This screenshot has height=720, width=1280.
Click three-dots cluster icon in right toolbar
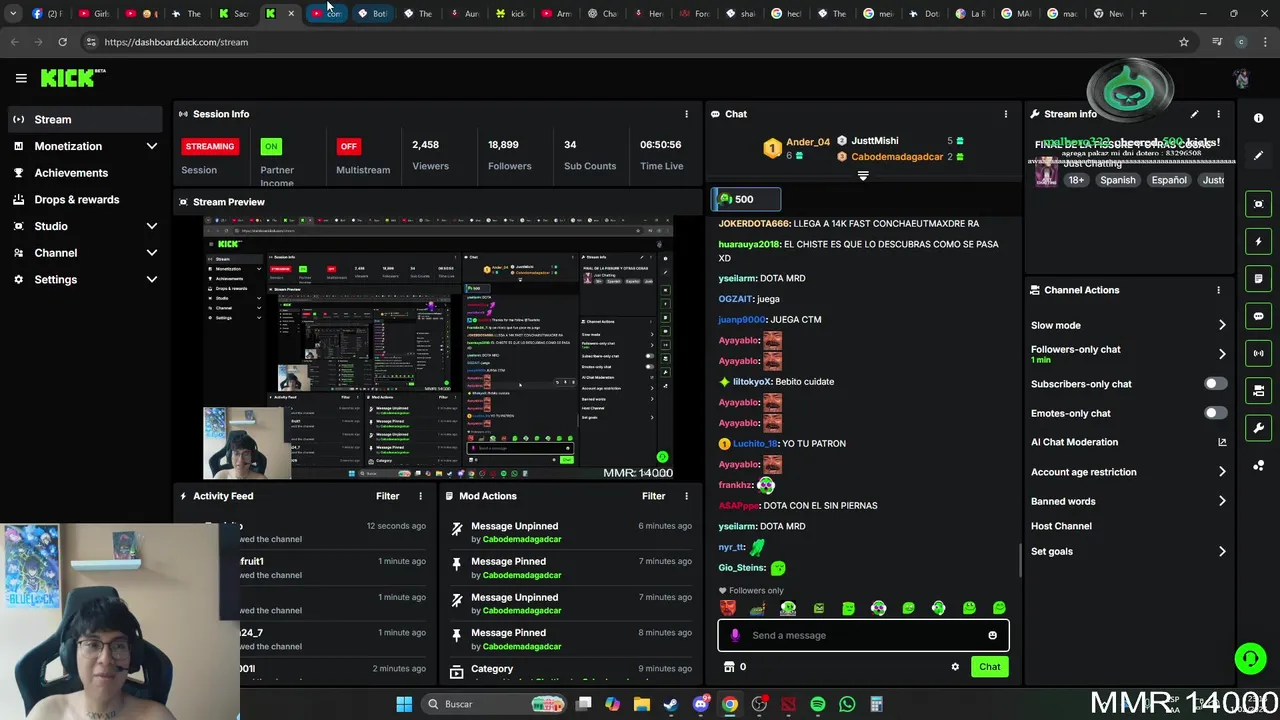[x=1258, y=466]
